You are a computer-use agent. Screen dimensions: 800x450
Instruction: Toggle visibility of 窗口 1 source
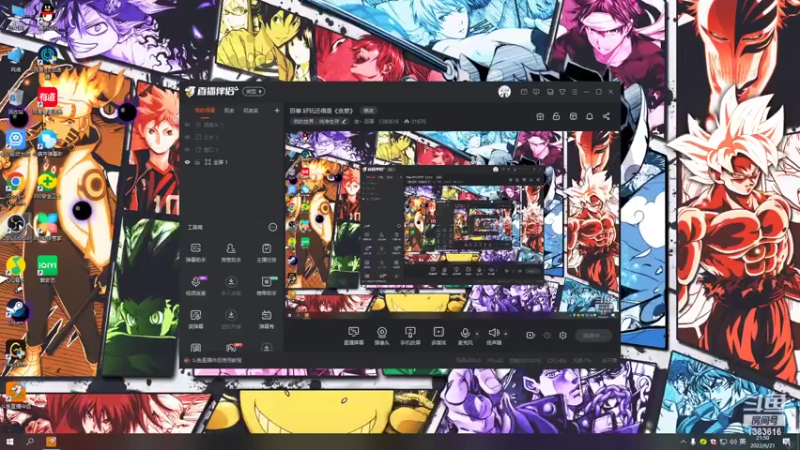pos(187,149)
